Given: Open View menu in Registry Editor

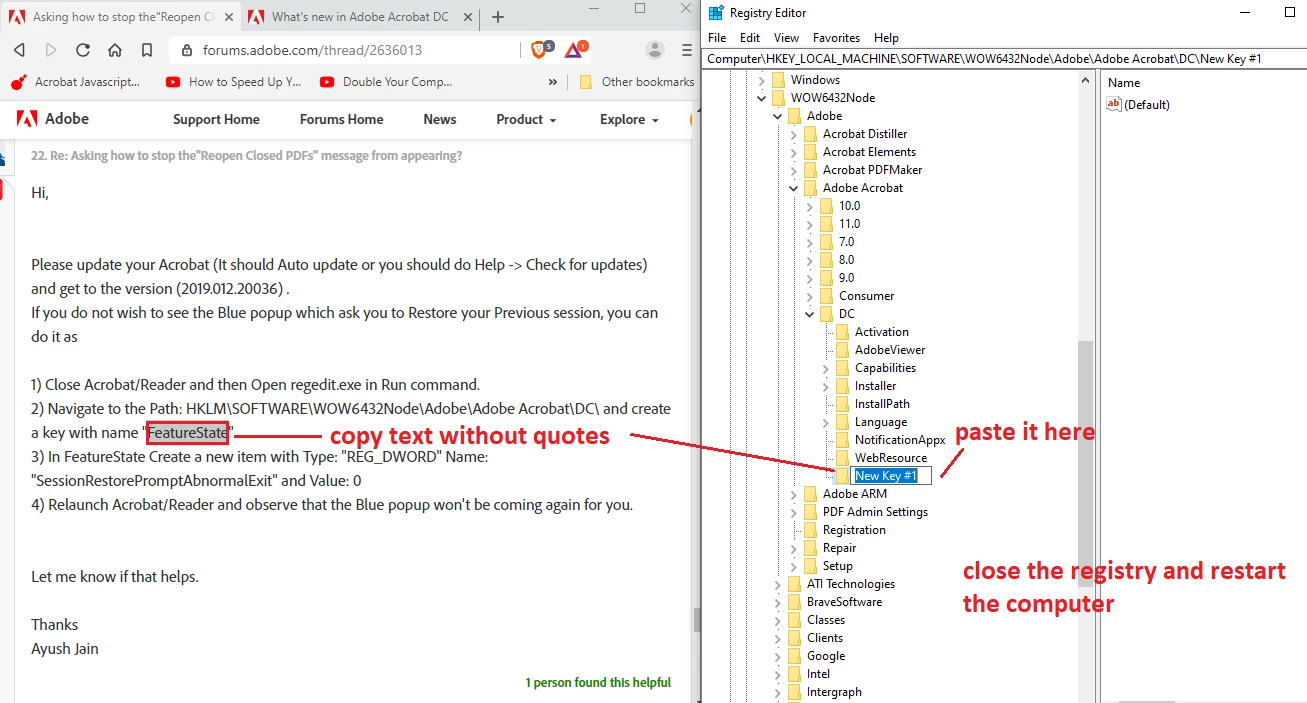Looking at the screenshot, I should [x=786, y=37].
